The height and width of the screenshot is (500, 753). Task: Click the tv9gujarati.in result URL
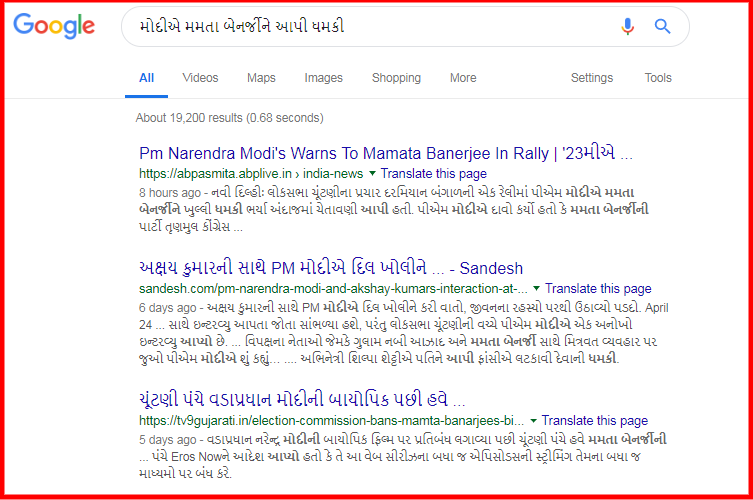tap(331, 421)
